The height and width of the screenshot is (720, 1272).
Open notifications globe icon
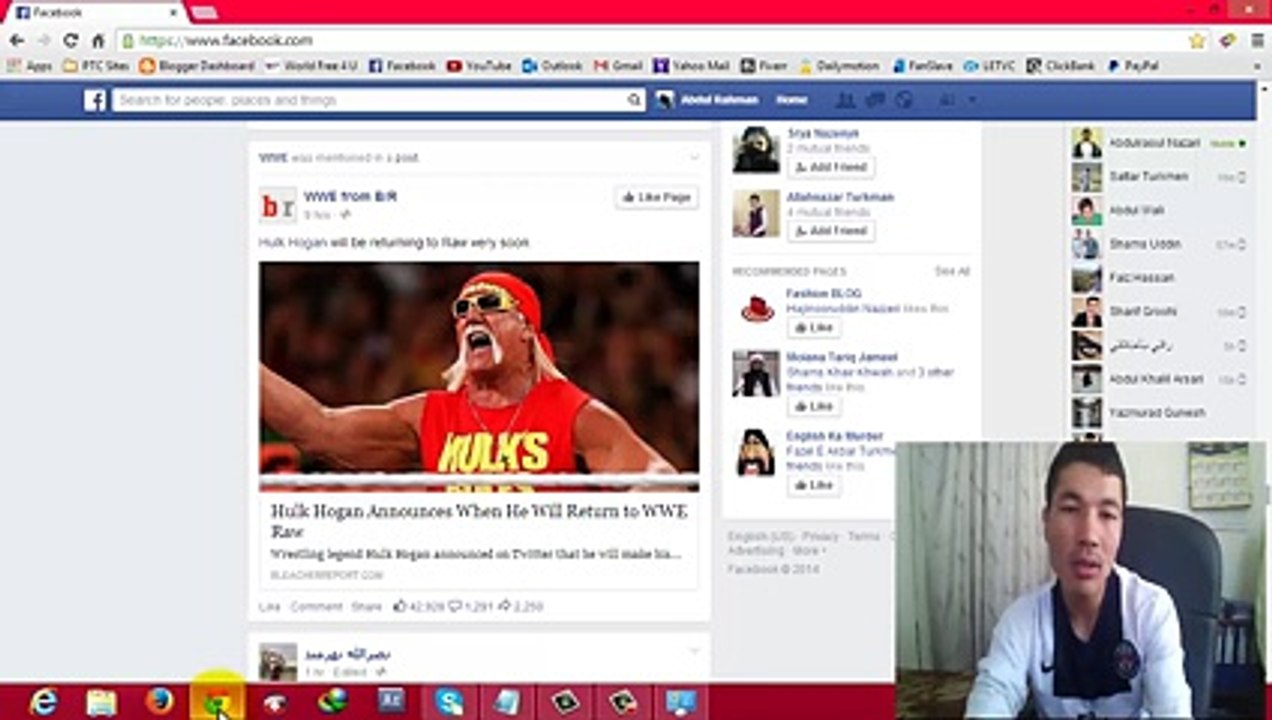pos(904,100)
